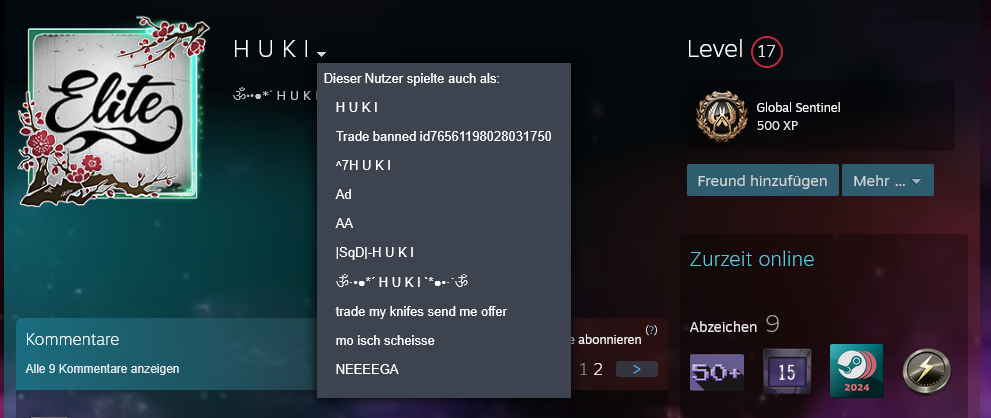This screenshot has height=418, width=991.
Task: Open the Alle 9 Kommentare anzeigen link
Action: [x=102, y=369]
